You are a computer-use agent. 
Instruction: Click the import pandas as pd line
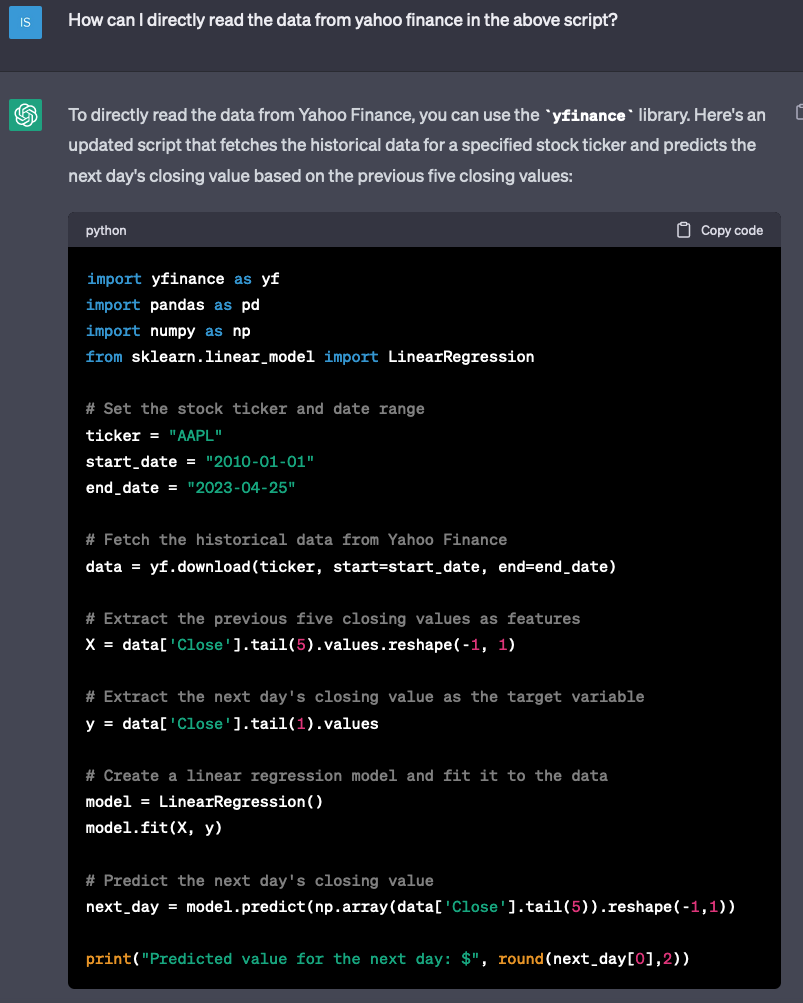[x=173, y=305]
